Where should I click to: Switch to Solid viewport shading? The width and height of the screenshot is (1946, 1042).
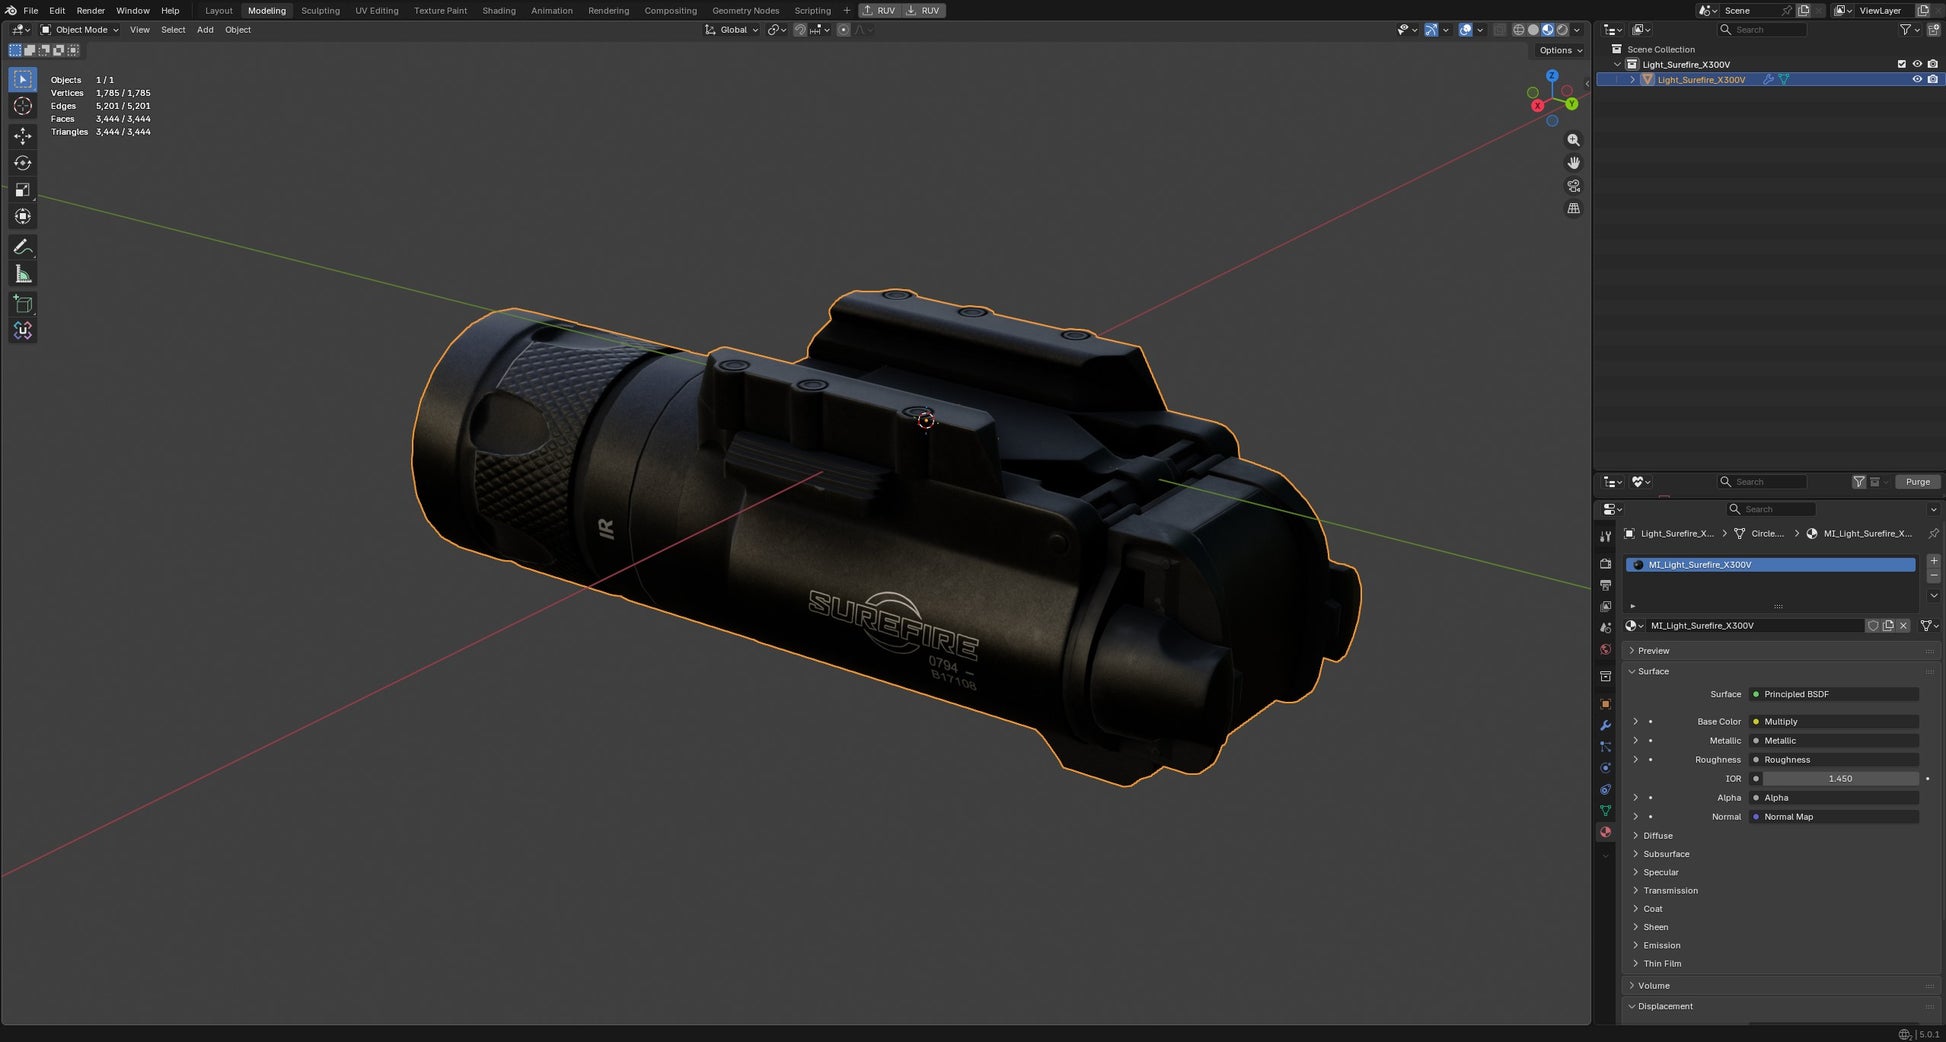click(x=1533, y=30)
